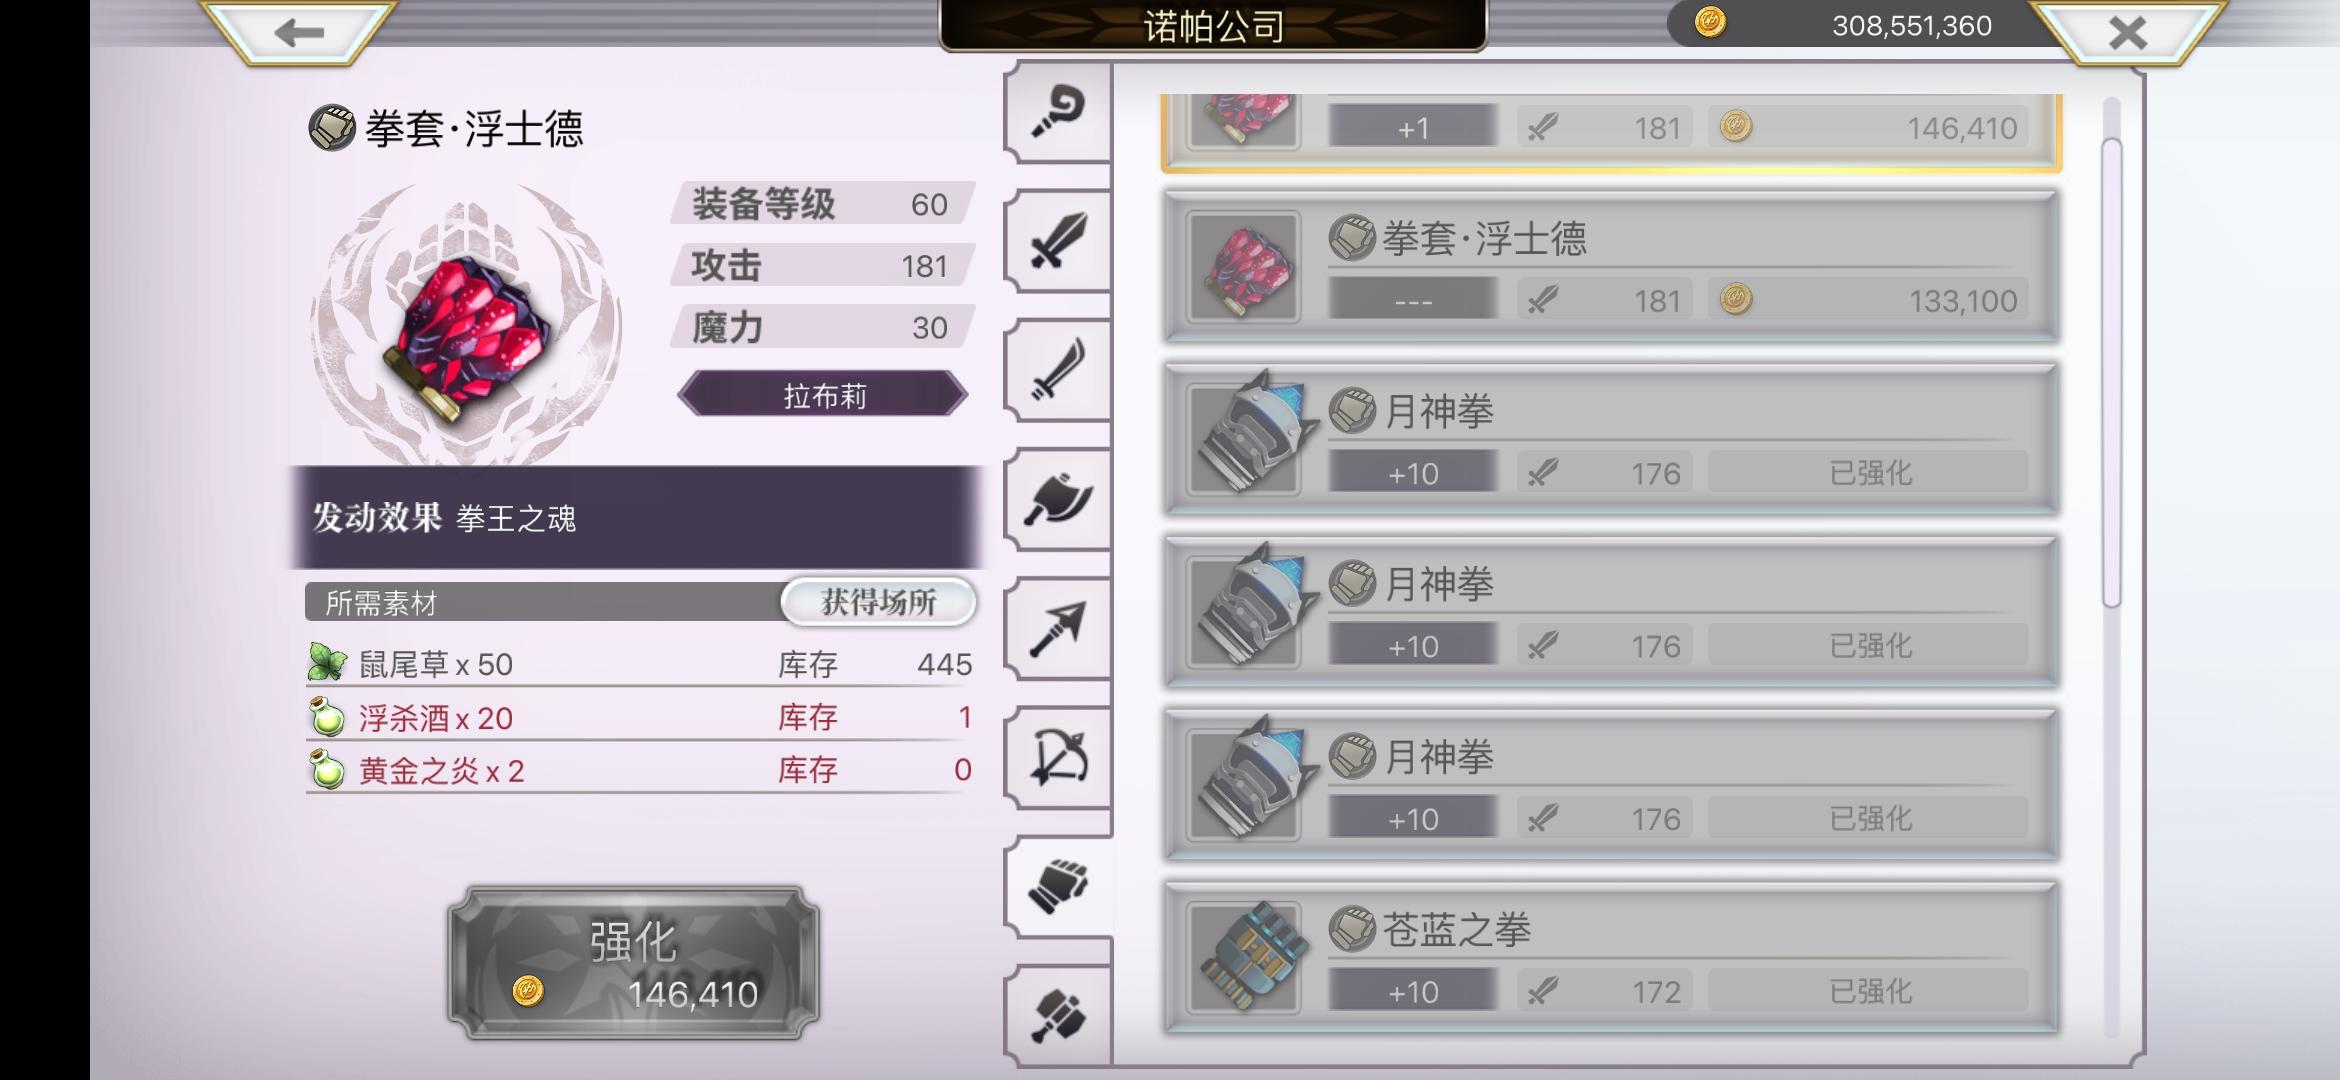Click the 强化 enhance button
The height and width of the screenshot is (1080, 2340).
click(x=634, y=962)
